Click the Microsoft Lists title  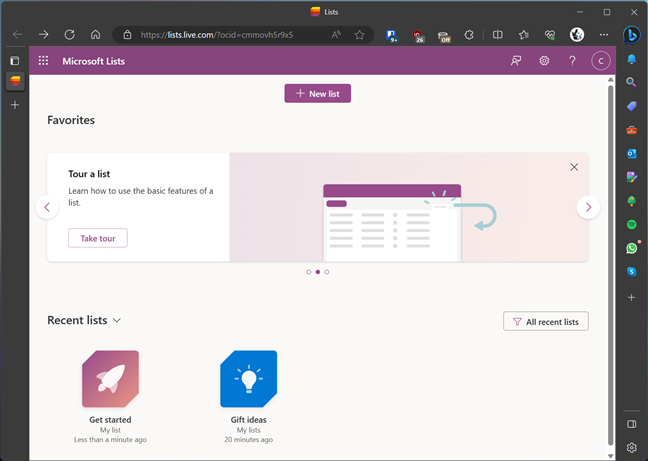(93, 61)
